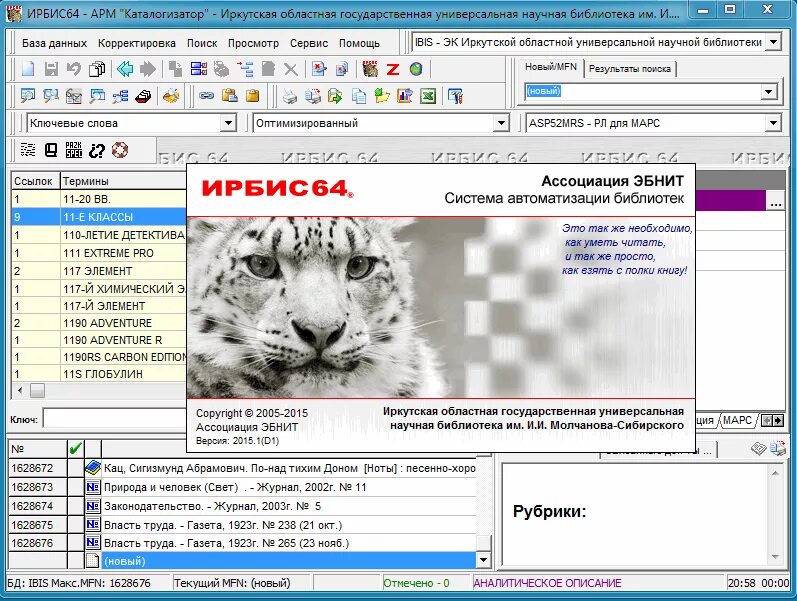Click the globe web resources icon
This screenshot has width=797, height=601.
click(x=416, y=69)
